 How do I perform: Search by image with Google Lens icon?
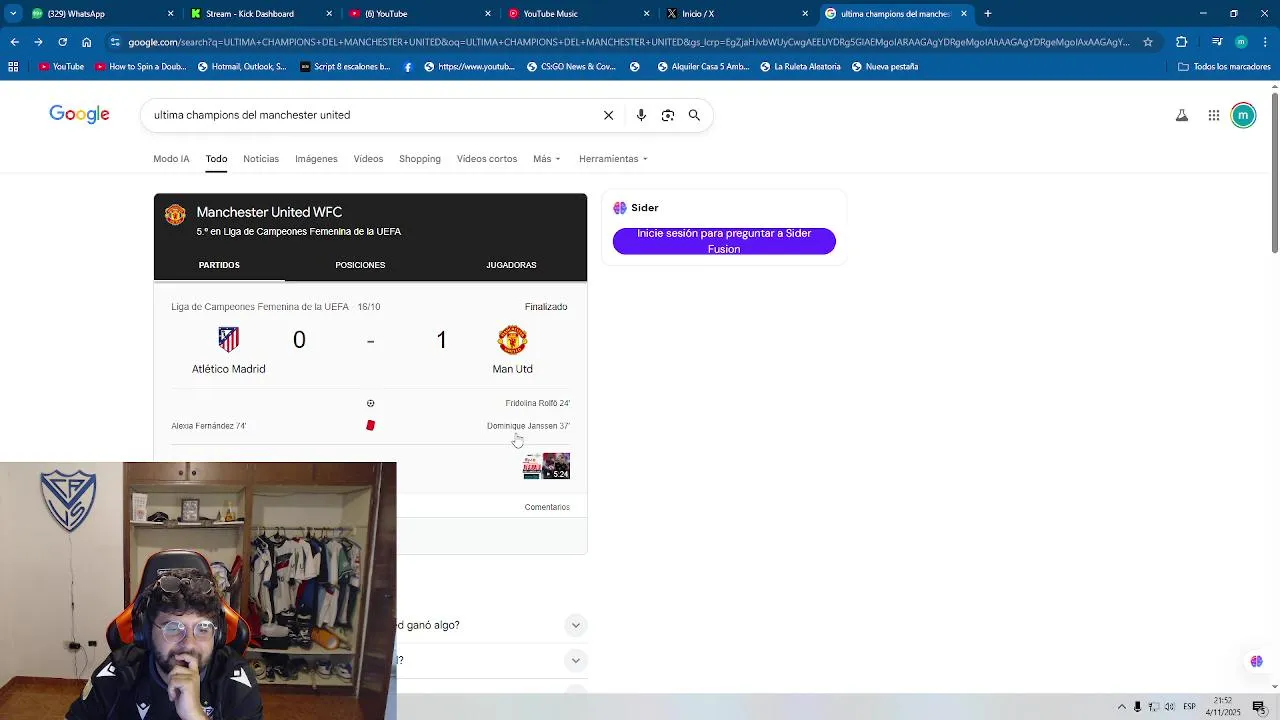click(668, 115)
